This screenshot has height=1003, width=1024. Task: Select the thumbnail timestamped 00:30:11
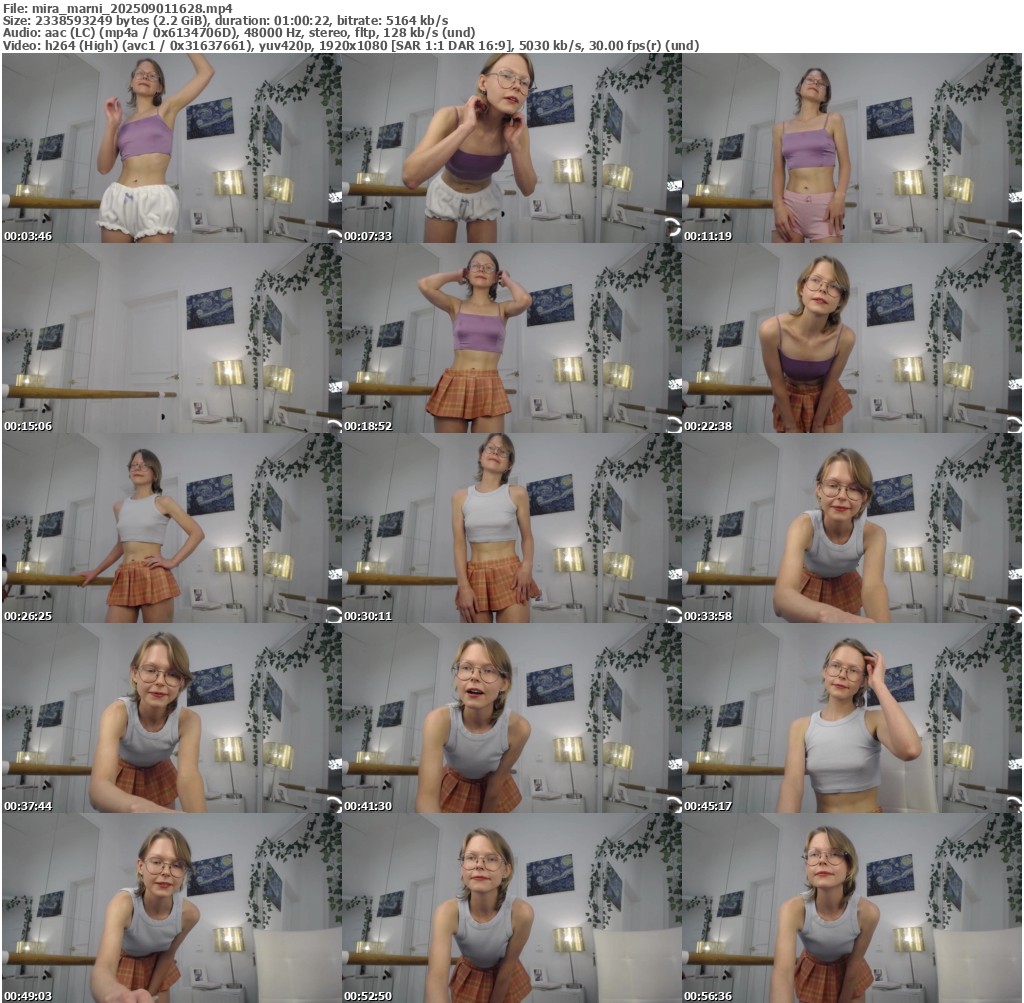point(512,528)
